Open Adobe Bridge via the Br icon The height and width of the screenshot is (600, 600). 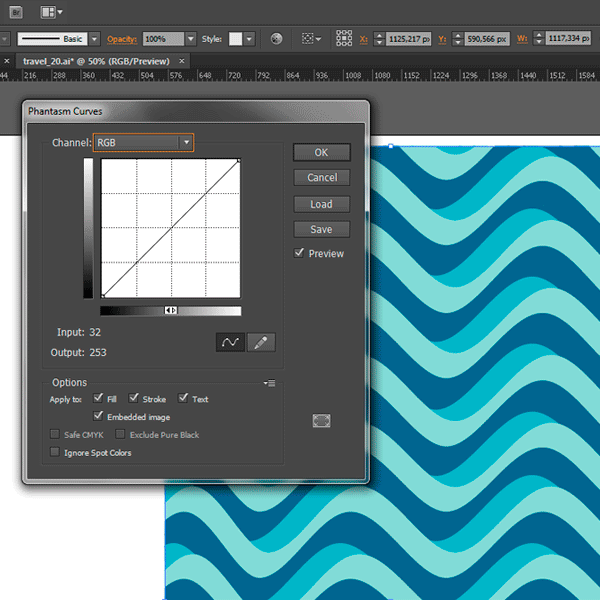[x=16, y=12]
